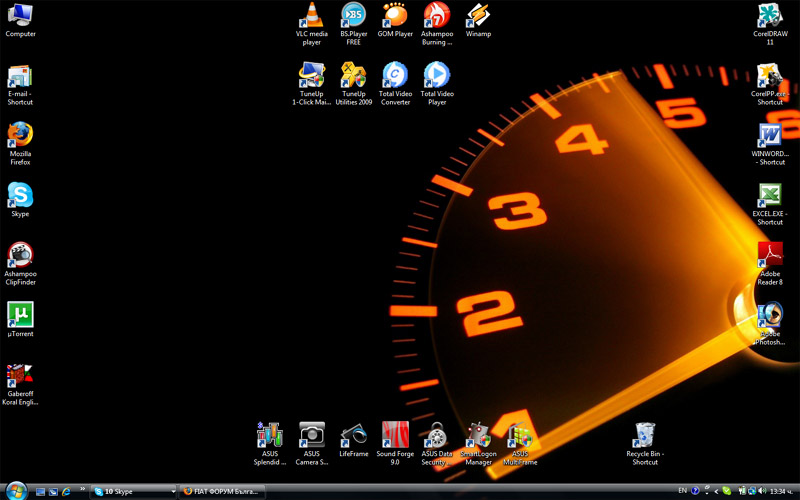Open VLC media player desktop icon
Image resolution: width=800 pixels, height=500 pixels.
312,16
